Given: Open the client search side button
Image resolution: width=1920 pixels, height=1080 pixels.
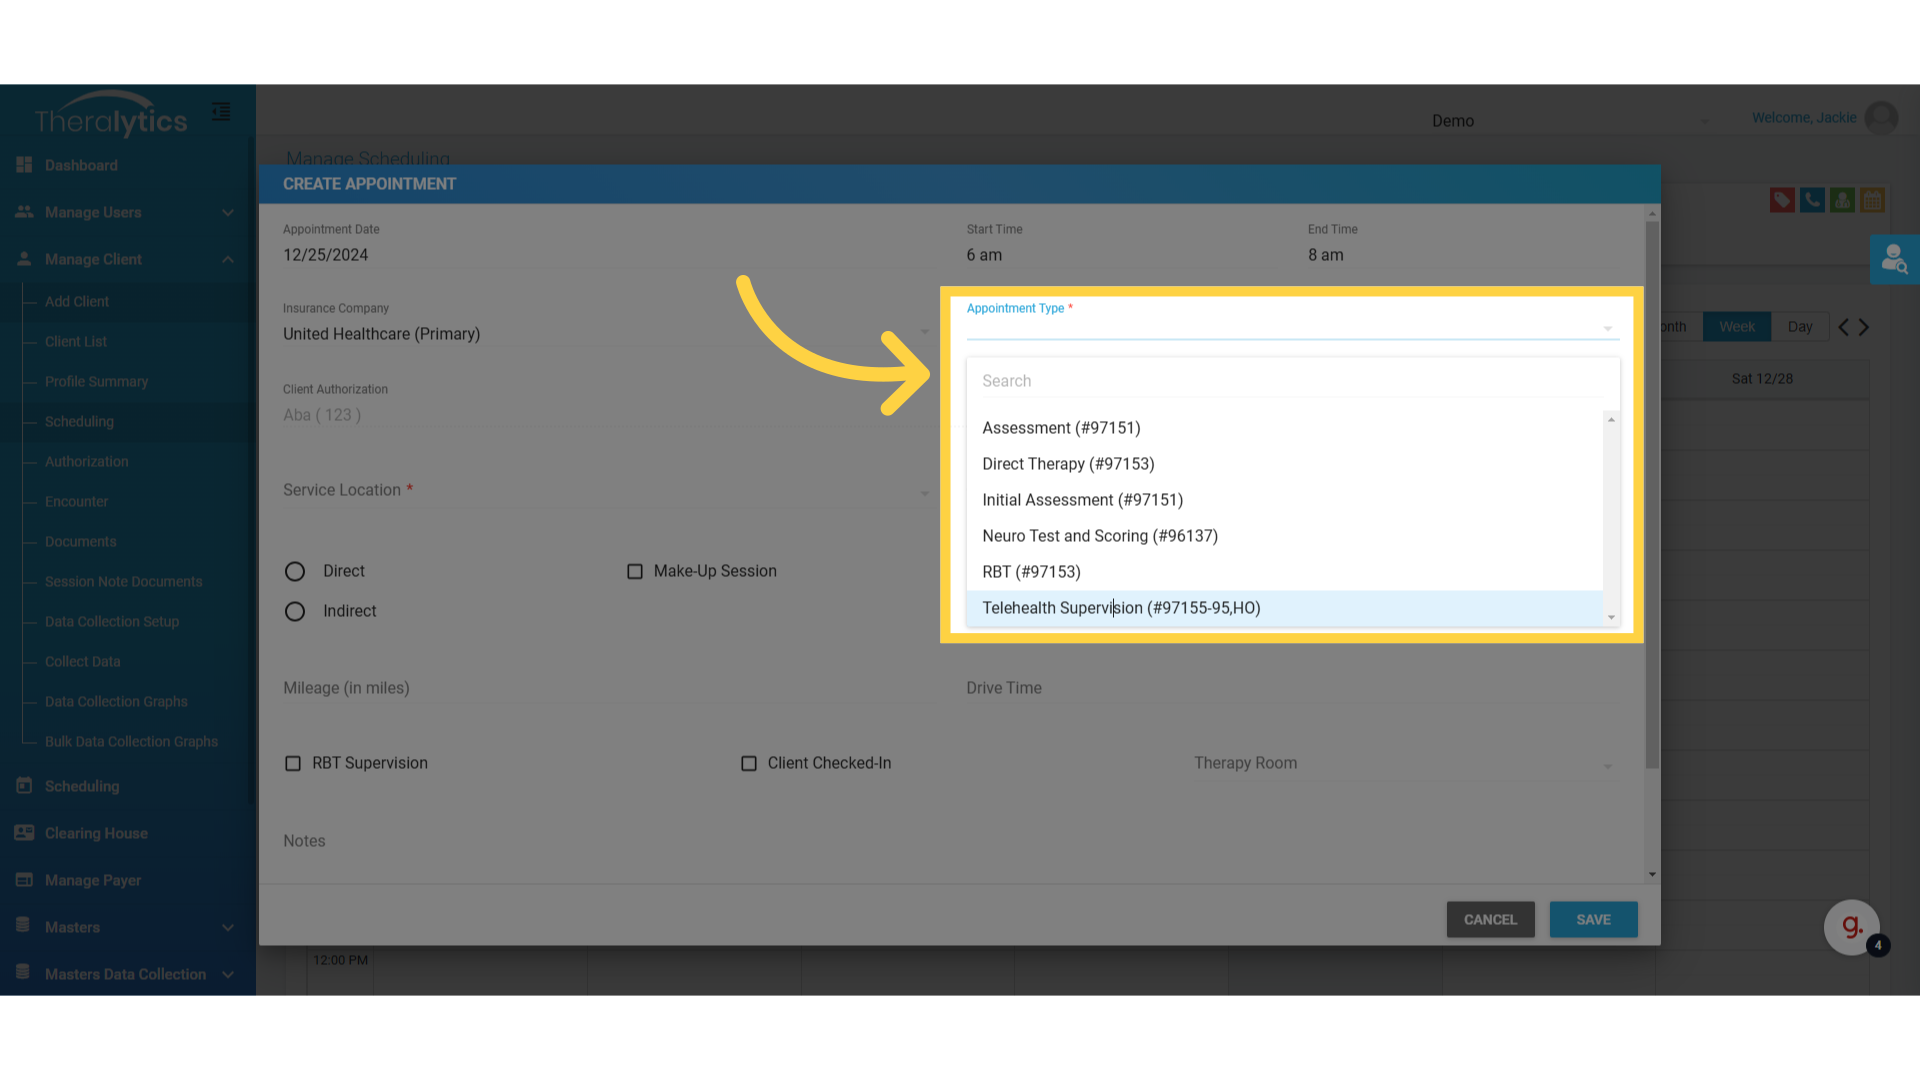Looking at the screenshot, I should 1894,260.
